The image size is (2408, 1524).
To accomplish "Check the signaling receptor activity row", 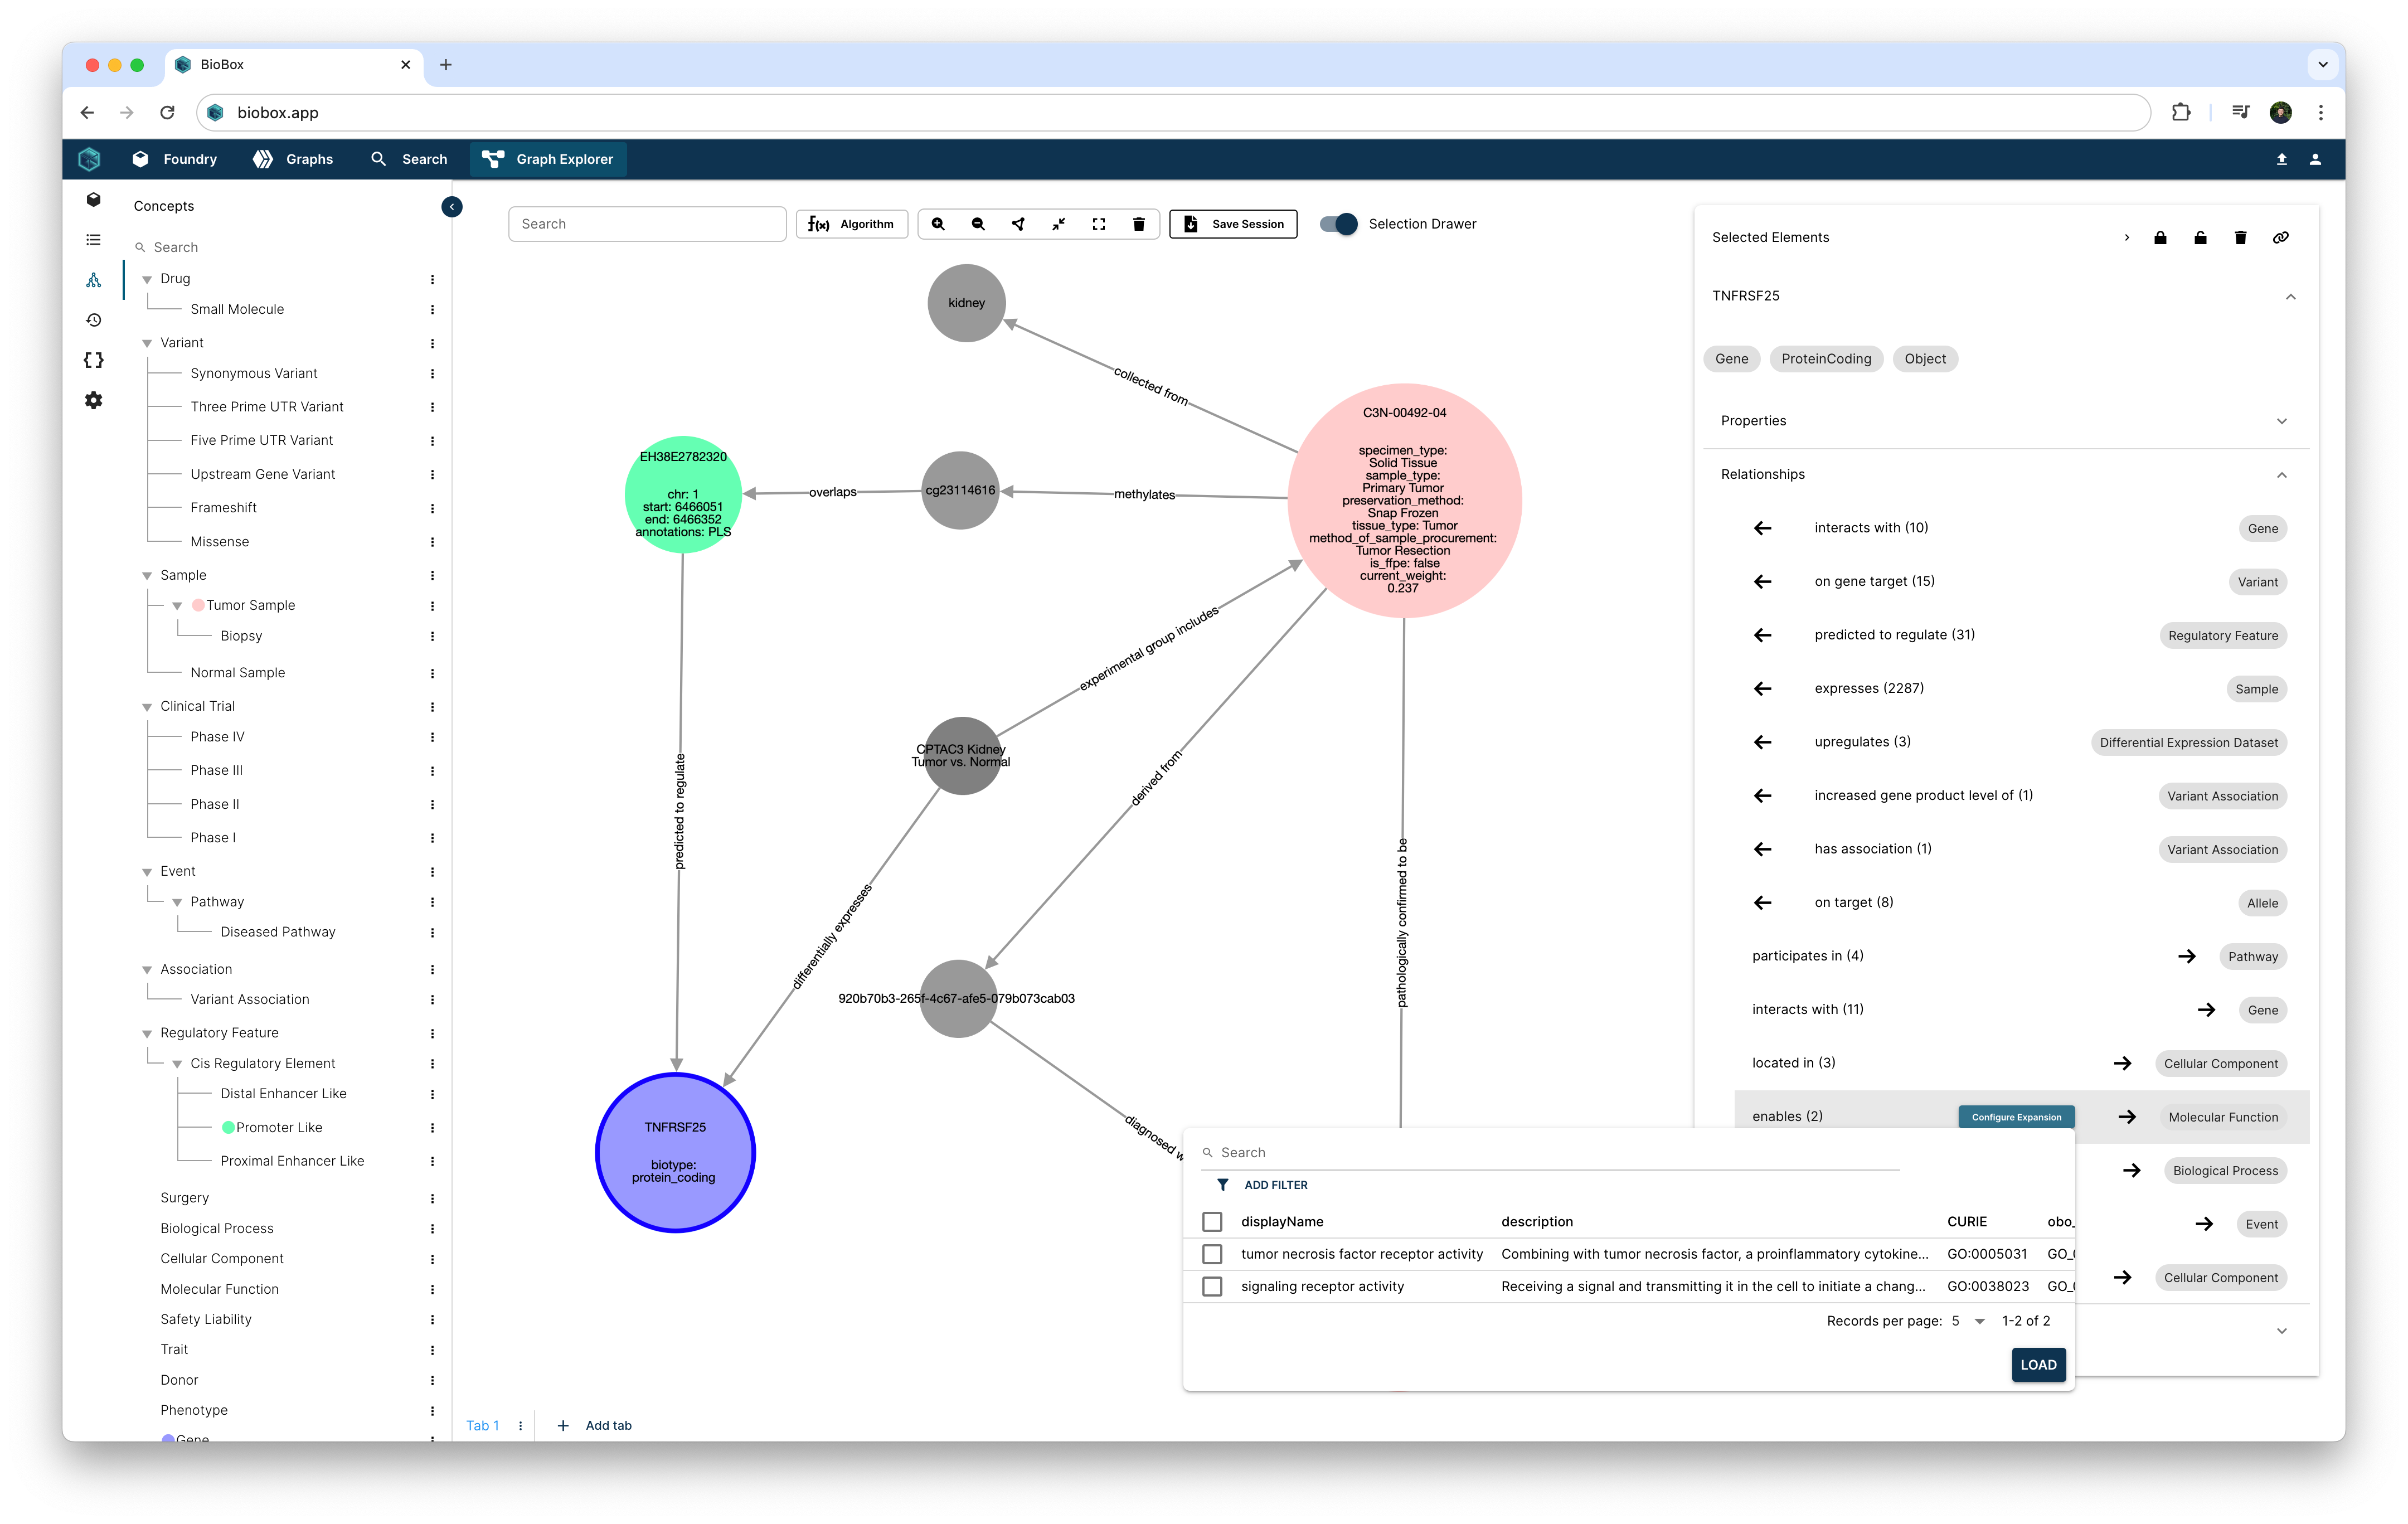I will 1212,1286.
